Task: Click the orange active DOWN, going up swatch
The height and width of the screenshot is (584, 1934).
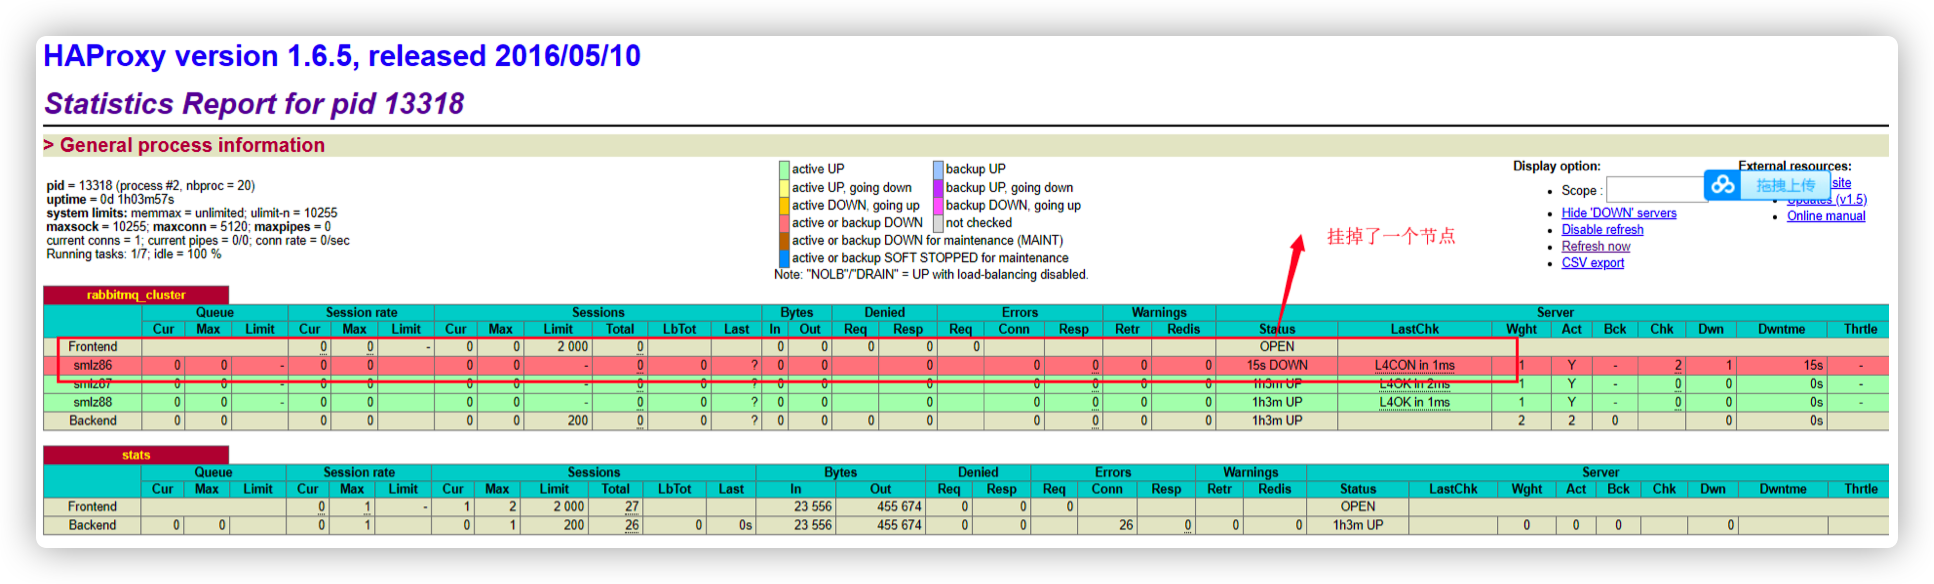Action: coord(784,205)
